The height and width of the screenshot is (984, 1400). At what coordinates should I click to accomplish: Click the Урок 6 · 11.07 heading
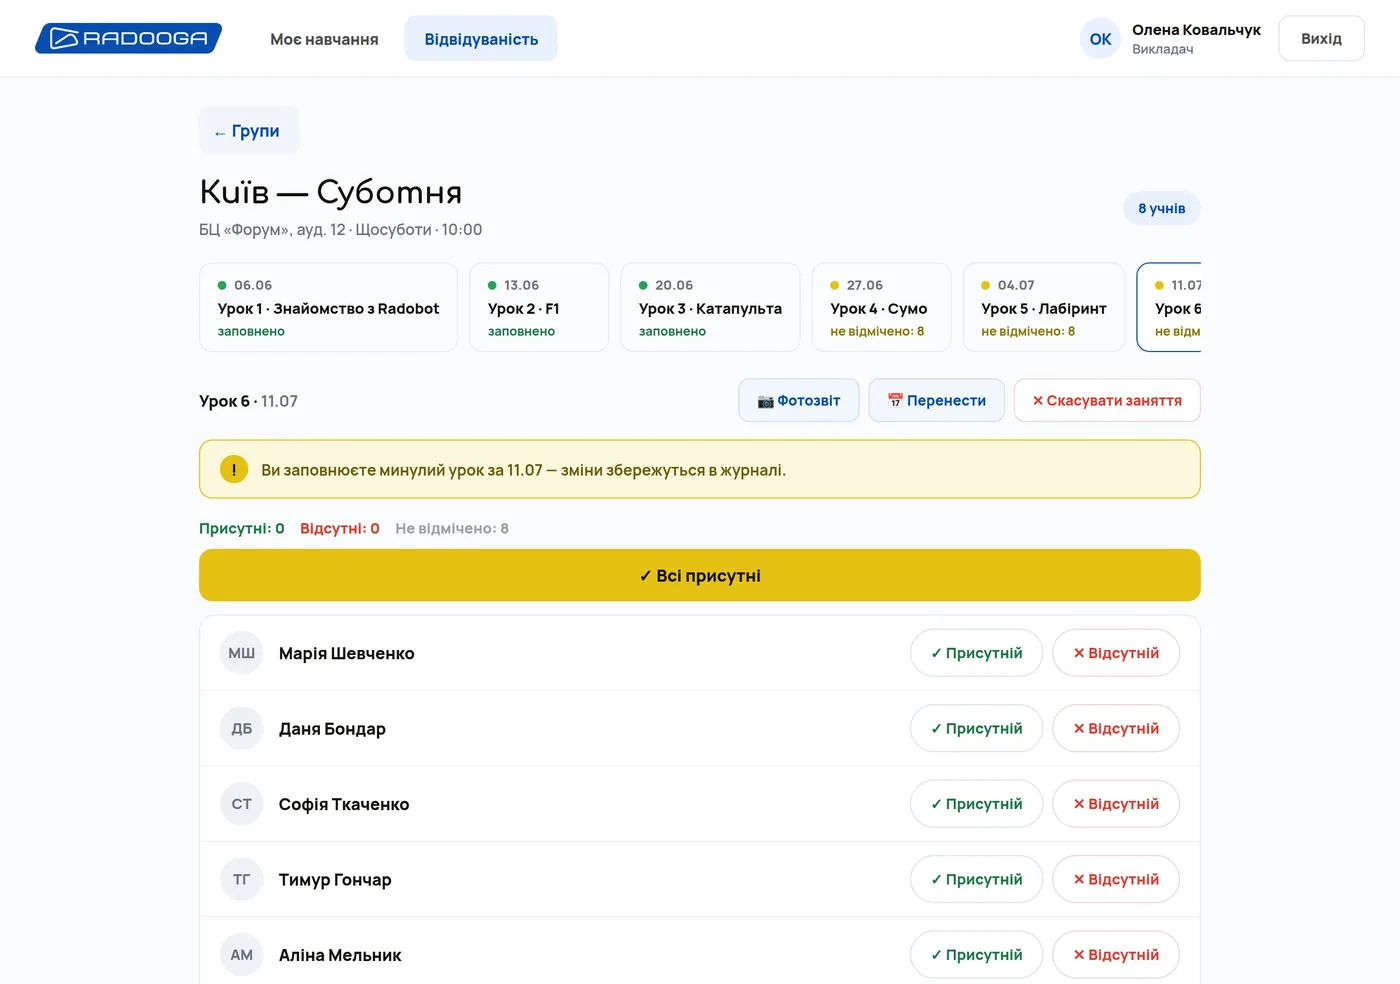click(x=249, y=401)
